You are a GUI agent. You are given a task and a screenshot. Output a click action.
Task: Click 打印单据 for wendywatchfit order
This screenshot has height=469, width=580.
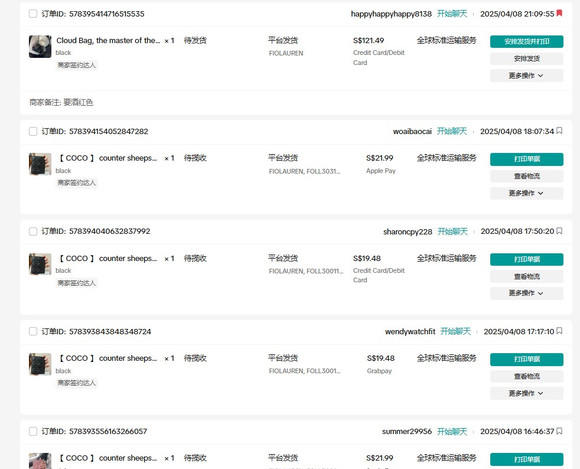(526, 360)
